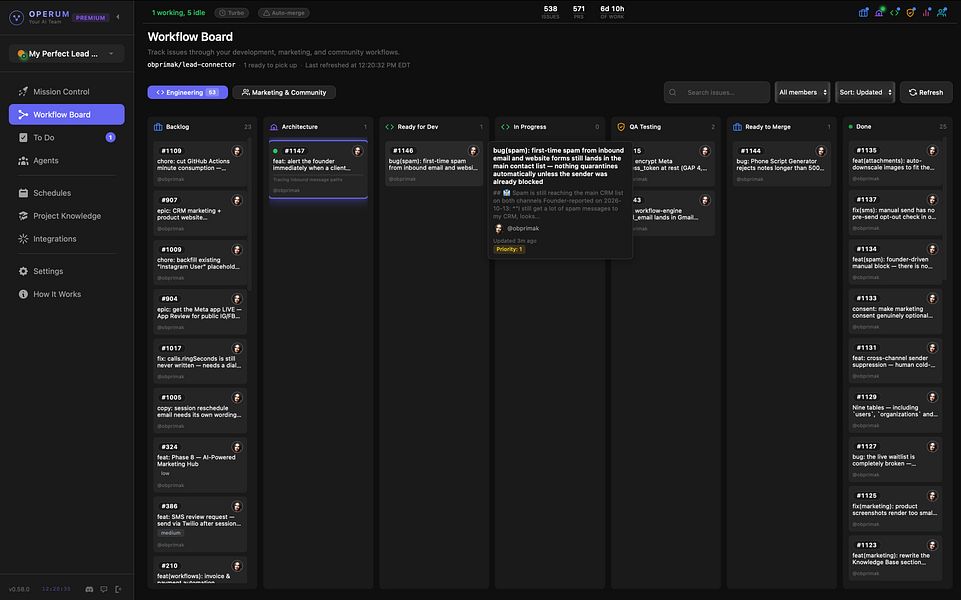Click the assignee avatar on card #1135
Image resolution: width=961 pixels, height=600 pixels.
tap(932, 150)
